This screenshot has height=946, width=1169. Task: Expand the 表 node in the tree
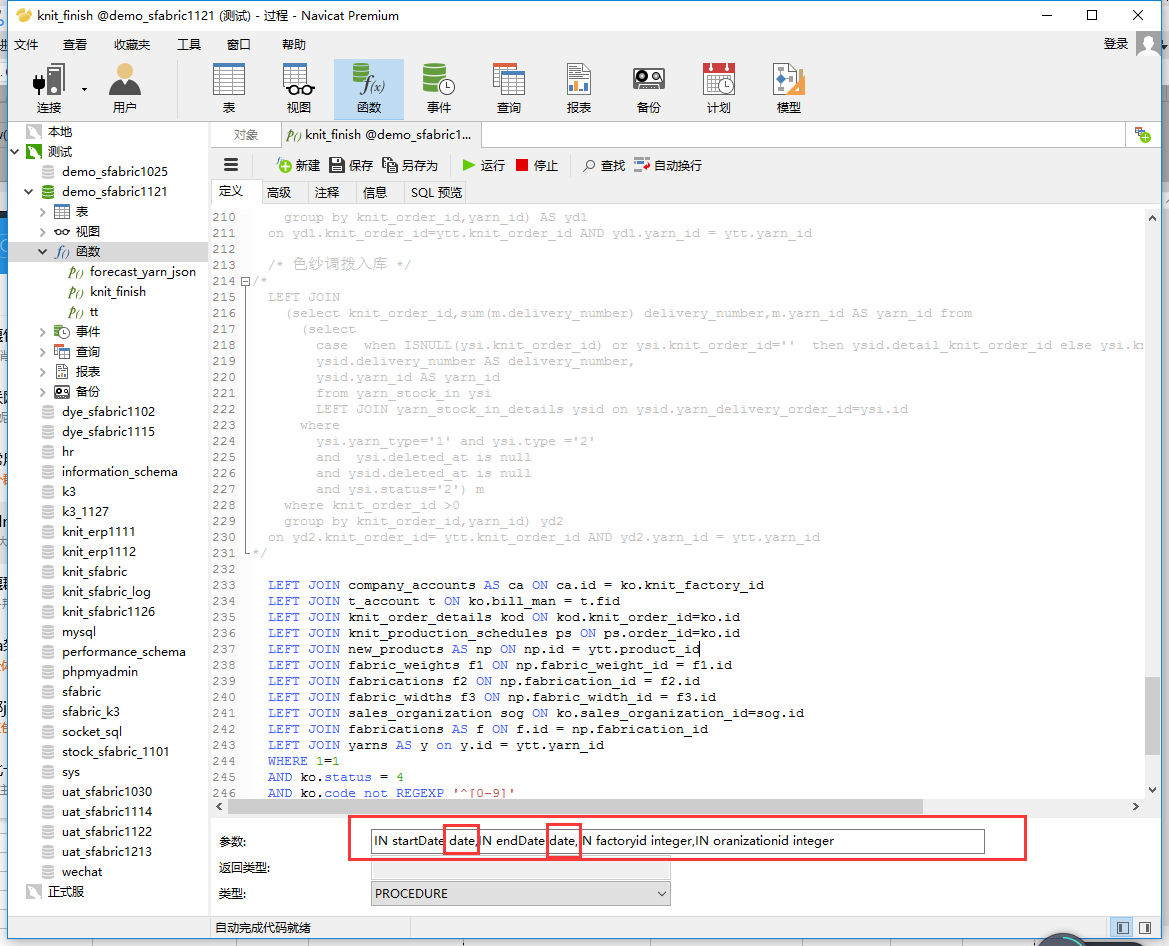pos(43,211)
